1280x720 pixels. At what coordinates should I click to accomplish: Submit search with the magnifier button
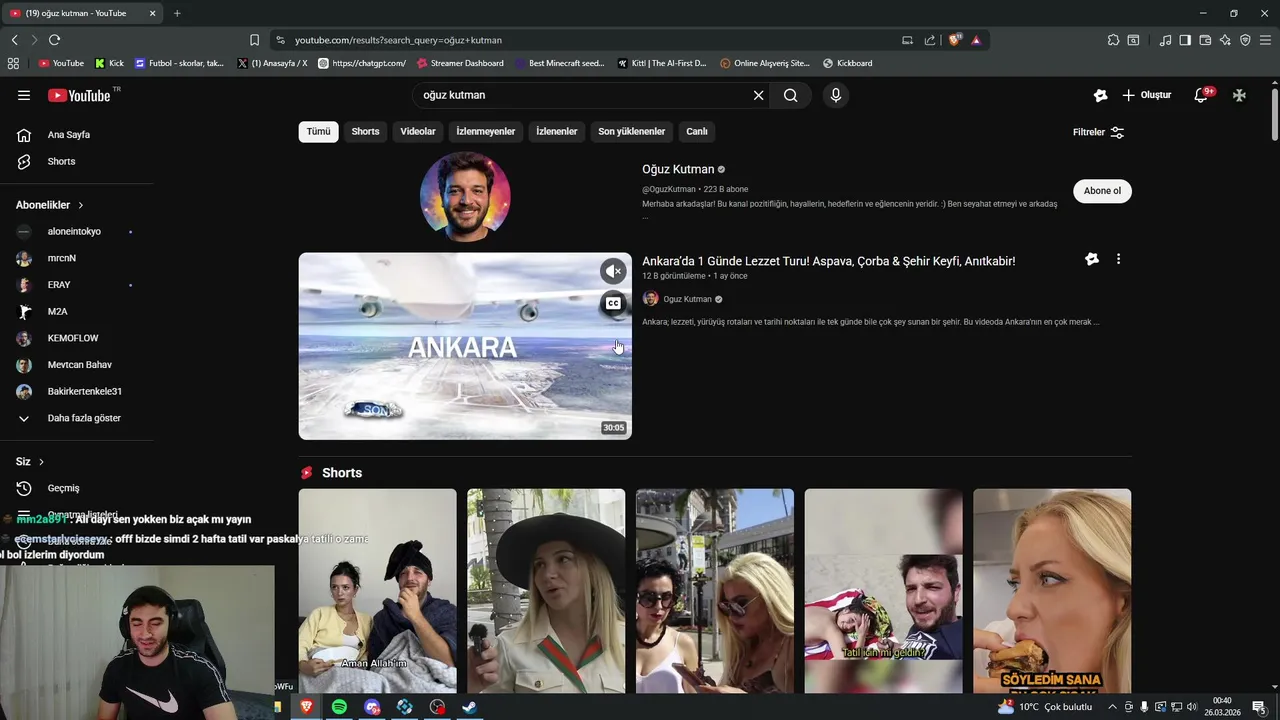click(x=791, y=95)
